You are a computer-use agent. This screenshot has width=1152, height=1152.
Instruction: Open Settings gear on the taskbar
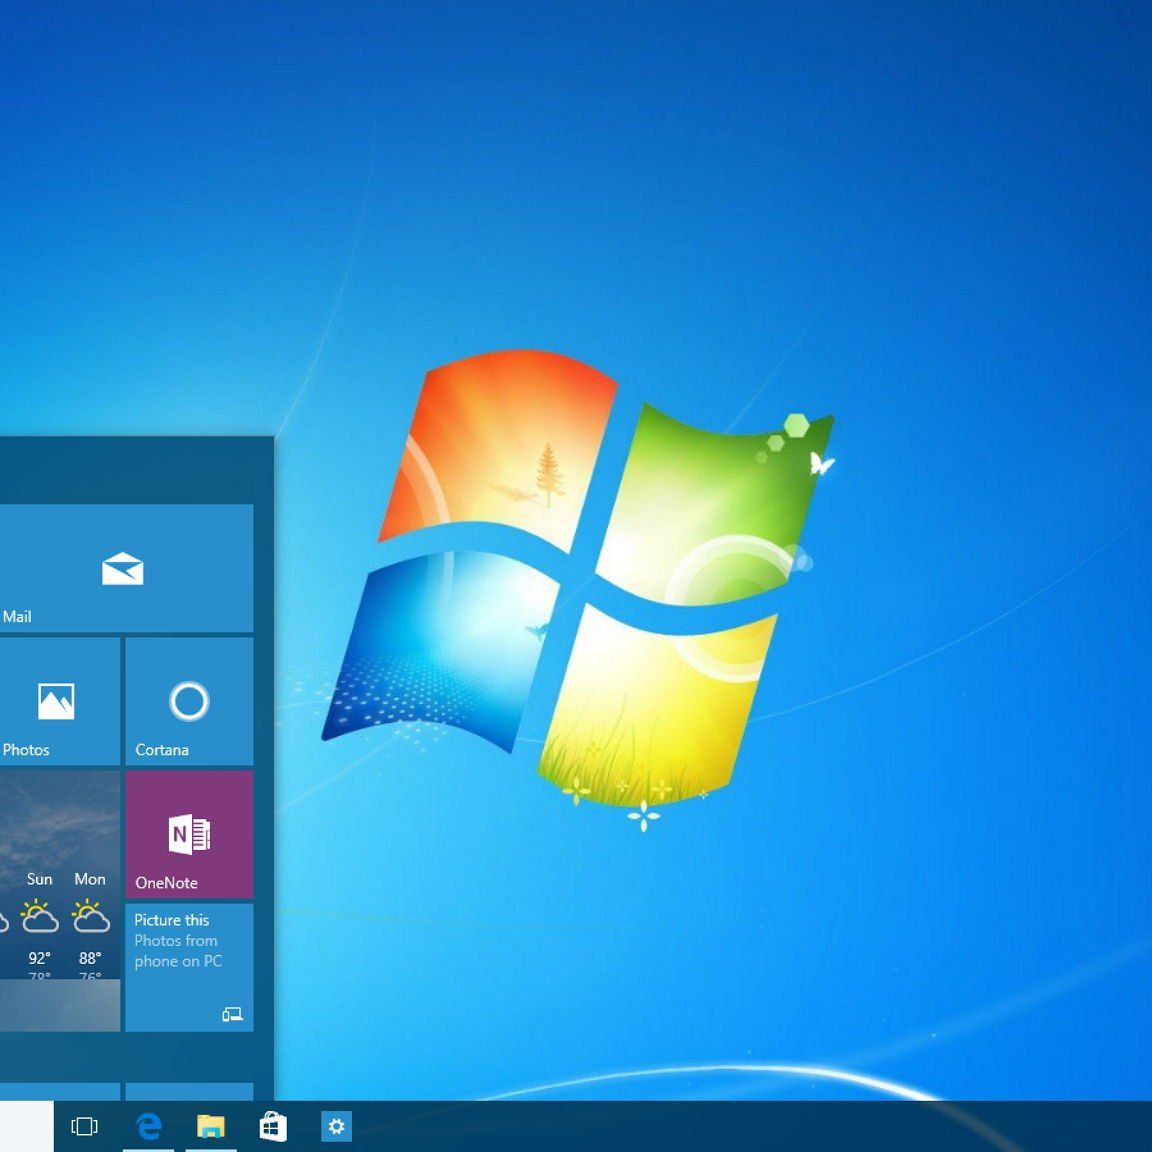pyautogui.click(x=336, y=1126)
